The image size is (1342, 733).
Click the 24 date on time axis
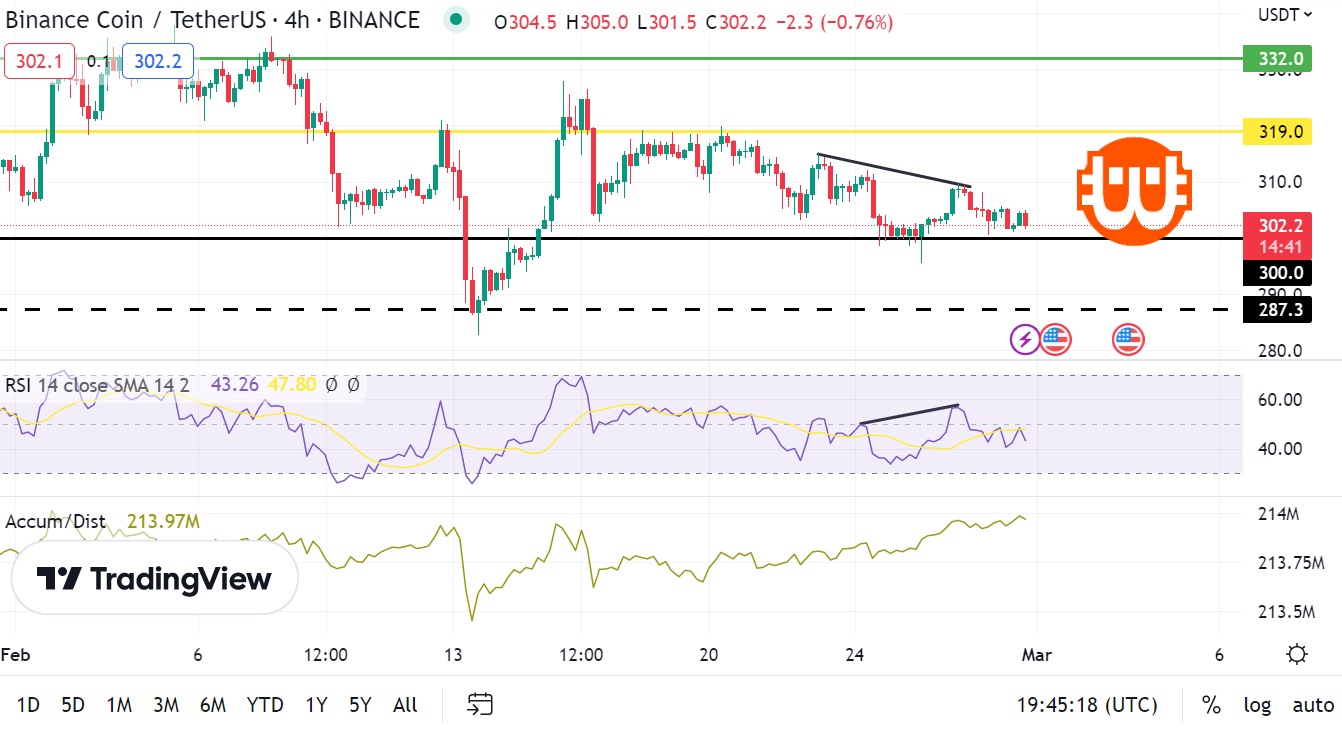click(855, 655)
